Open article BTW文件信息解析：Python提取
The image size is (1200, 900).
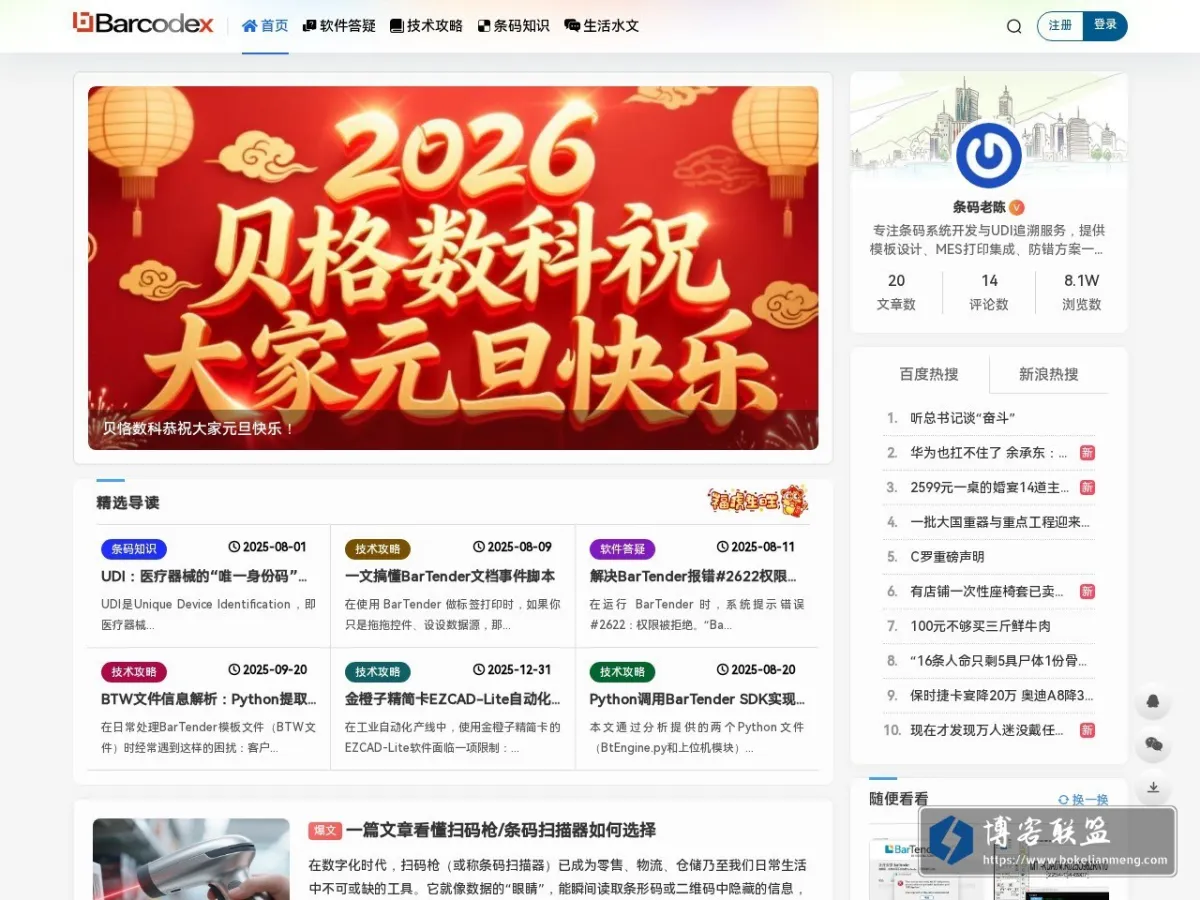point(209,699)
